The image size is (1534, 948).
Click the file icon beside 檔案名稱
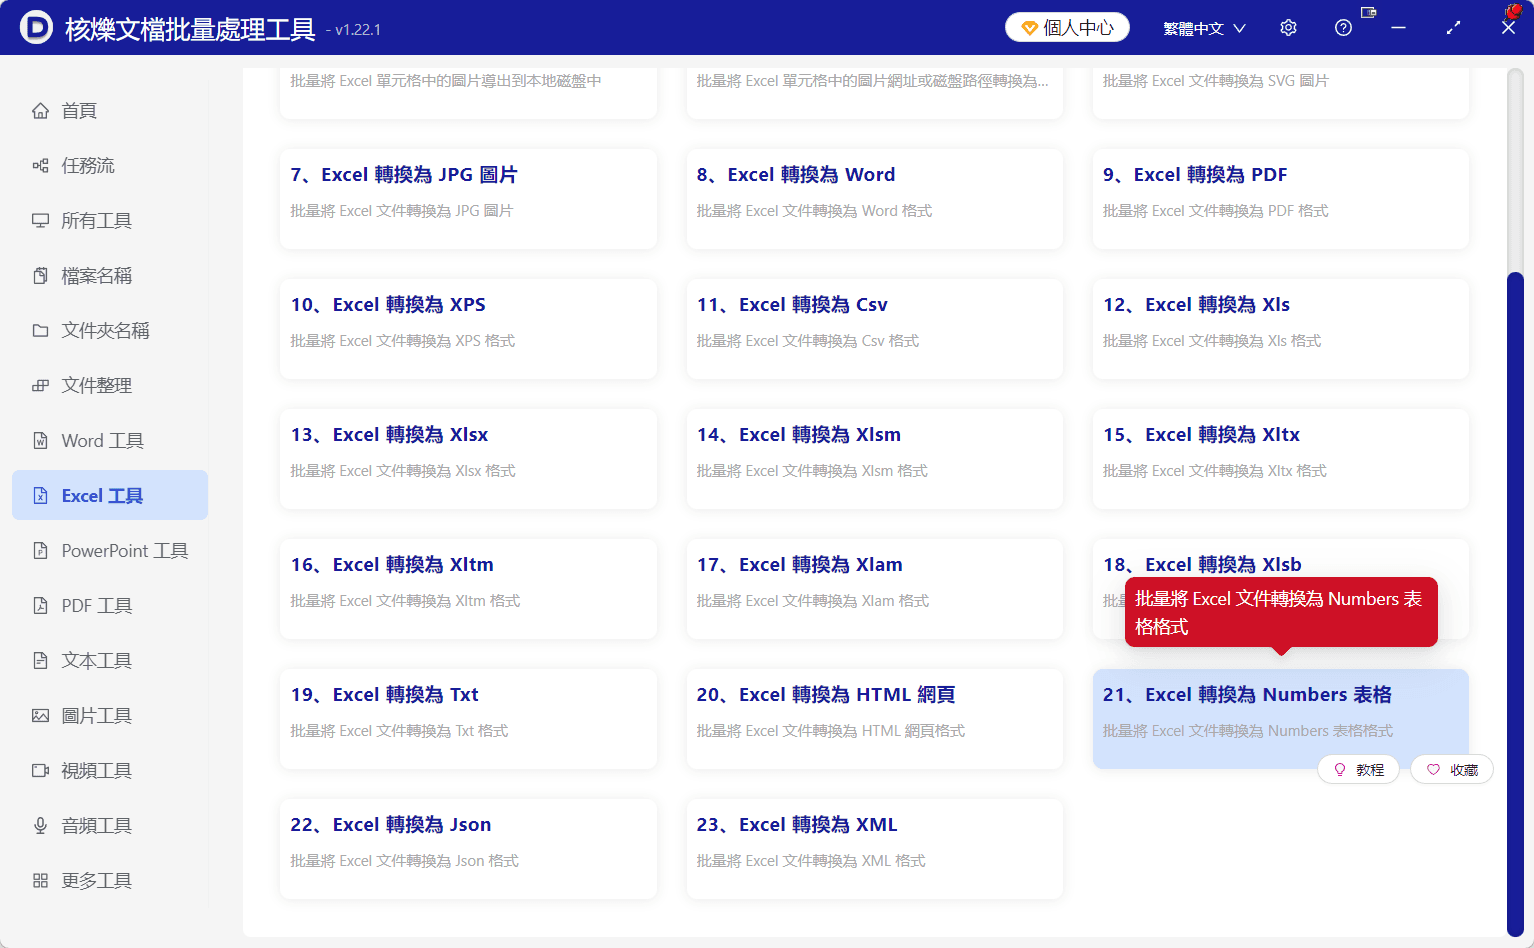(x=40, y=276)
